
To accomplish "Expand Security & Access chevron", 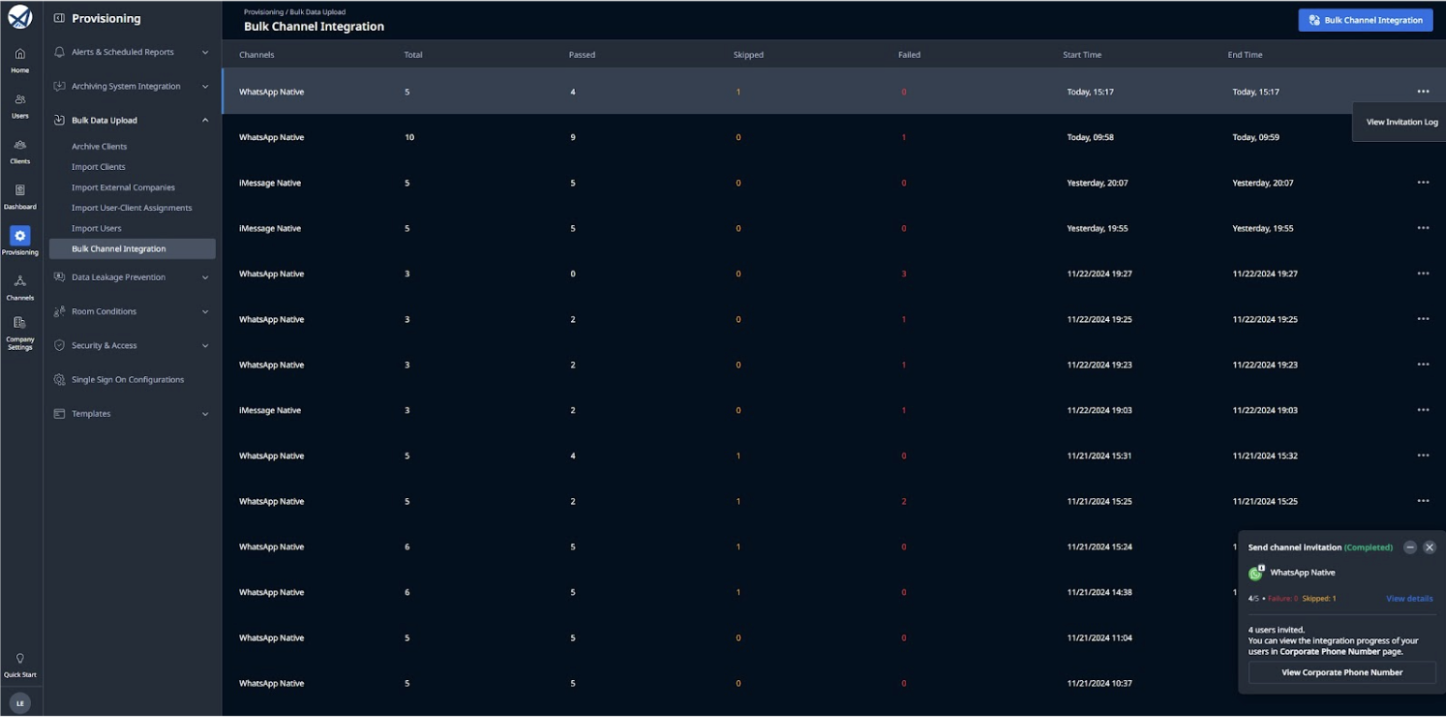I will (205, 345).
